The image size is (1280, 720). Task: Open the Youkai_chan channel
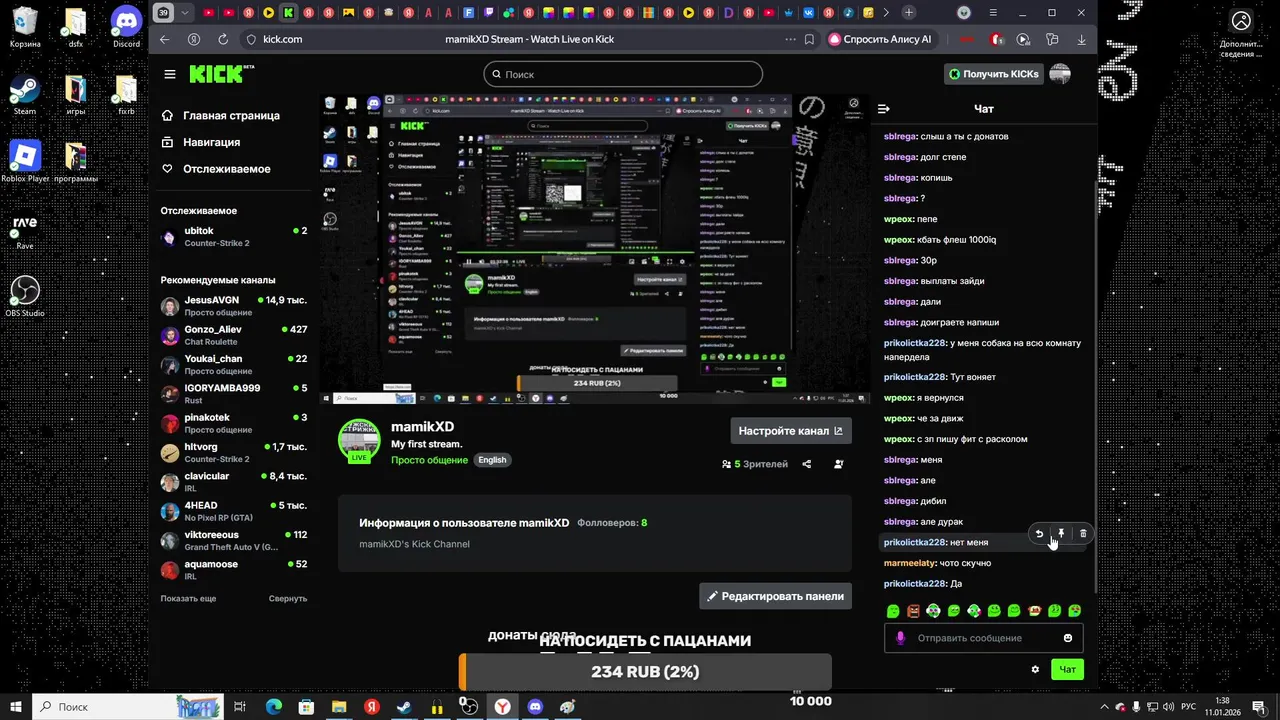click(234, 364)
